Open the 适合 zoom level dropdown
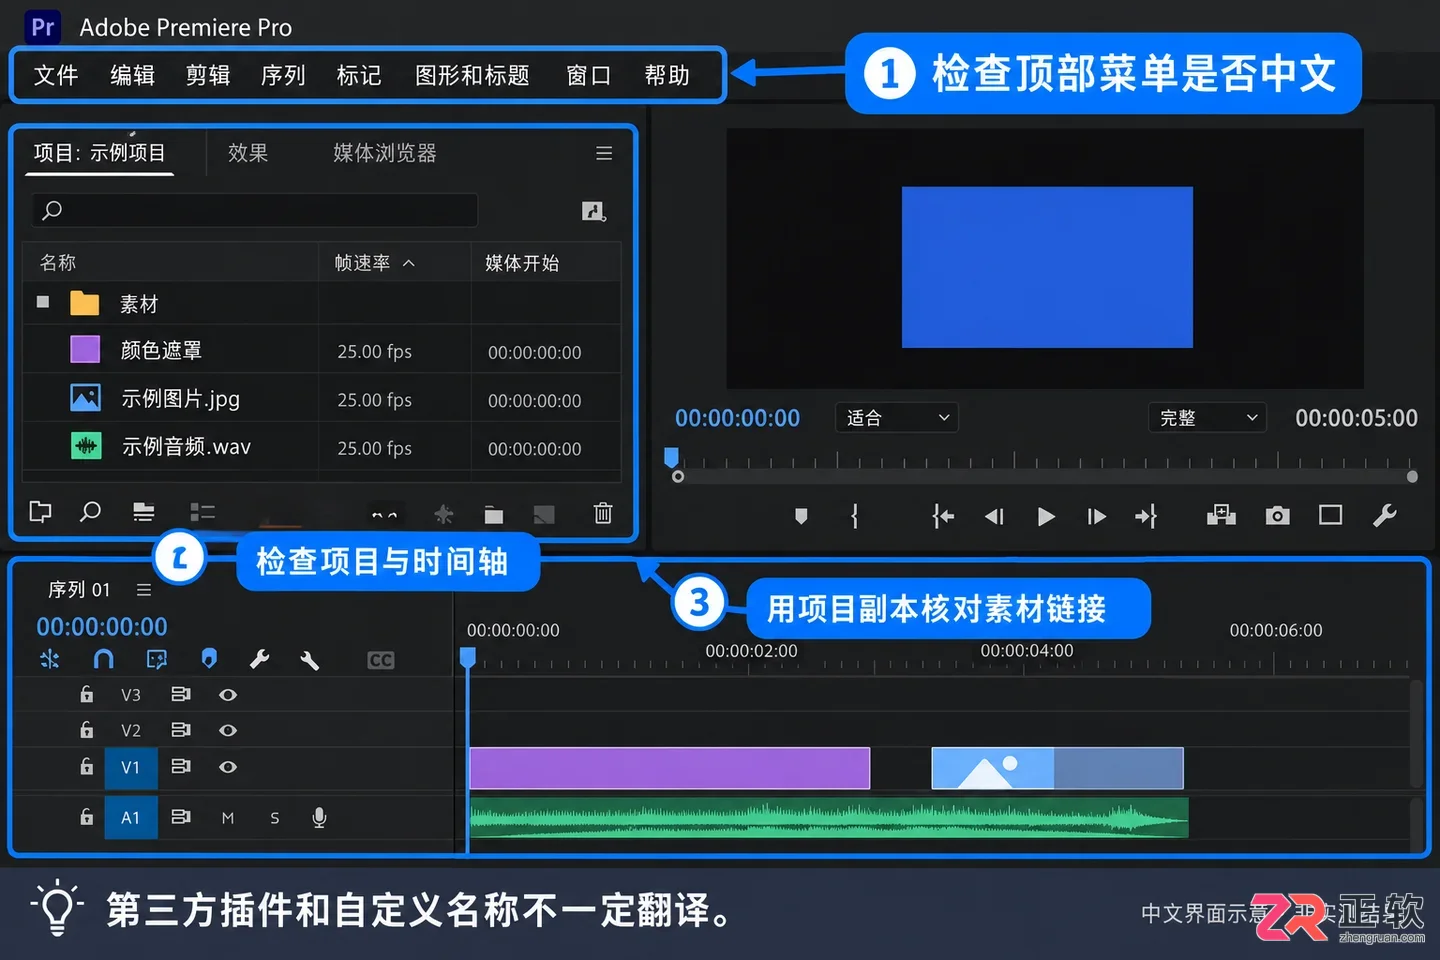The height and width of the screenshot is (960, 1440). 897,417
